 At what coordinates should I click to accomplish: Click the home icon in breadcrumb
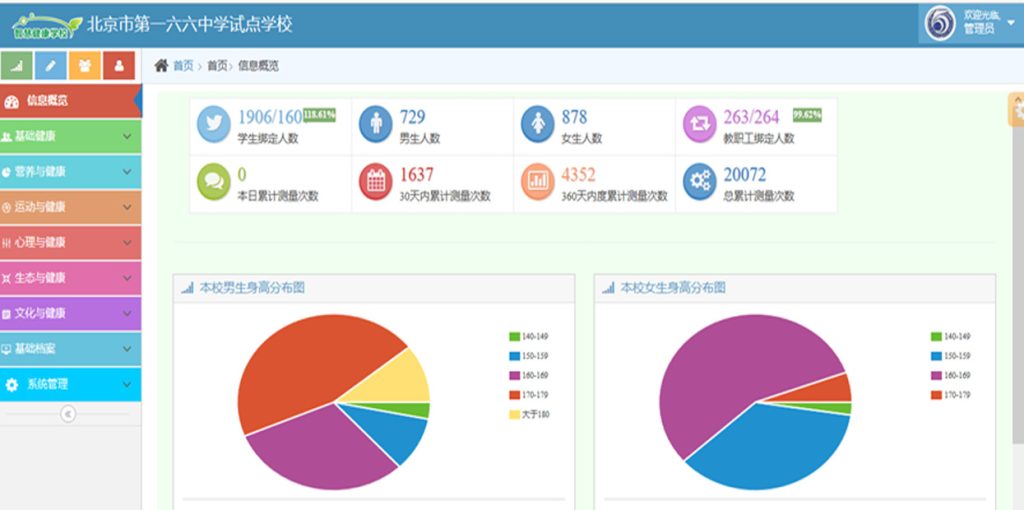point(161,66)
